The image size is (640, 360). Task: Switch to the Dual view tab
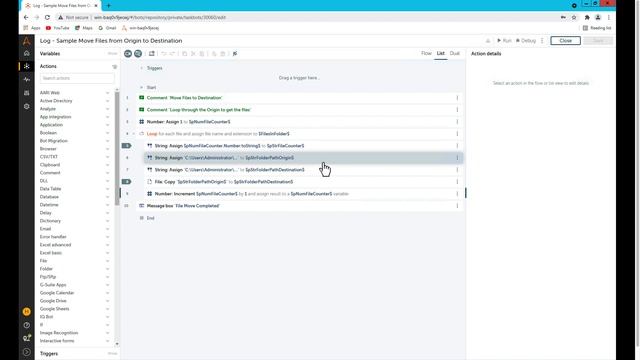click(x=454, y=53)
